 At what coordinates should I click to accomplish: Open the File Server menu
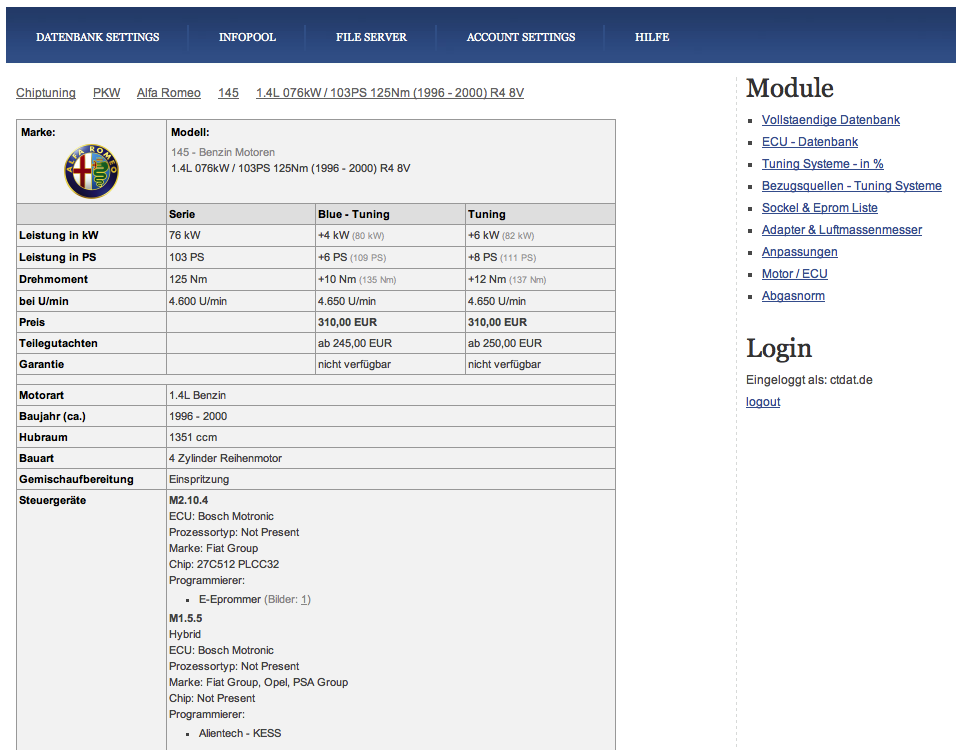(x=371, y=37)
